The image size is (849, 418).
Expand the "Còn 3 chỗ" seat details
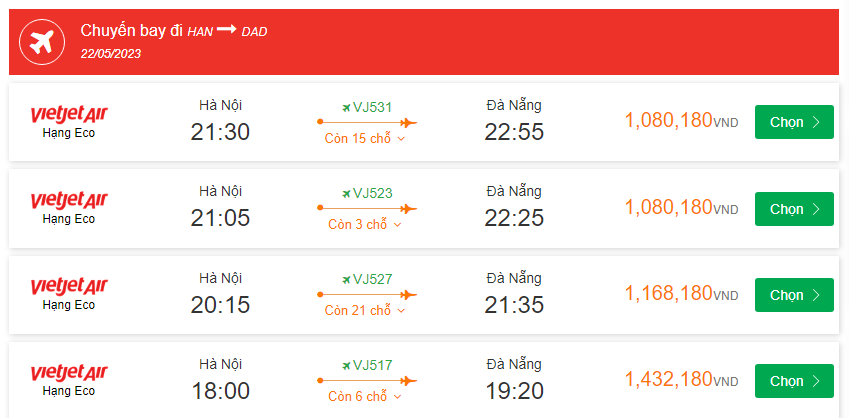[x=365, y=225]
